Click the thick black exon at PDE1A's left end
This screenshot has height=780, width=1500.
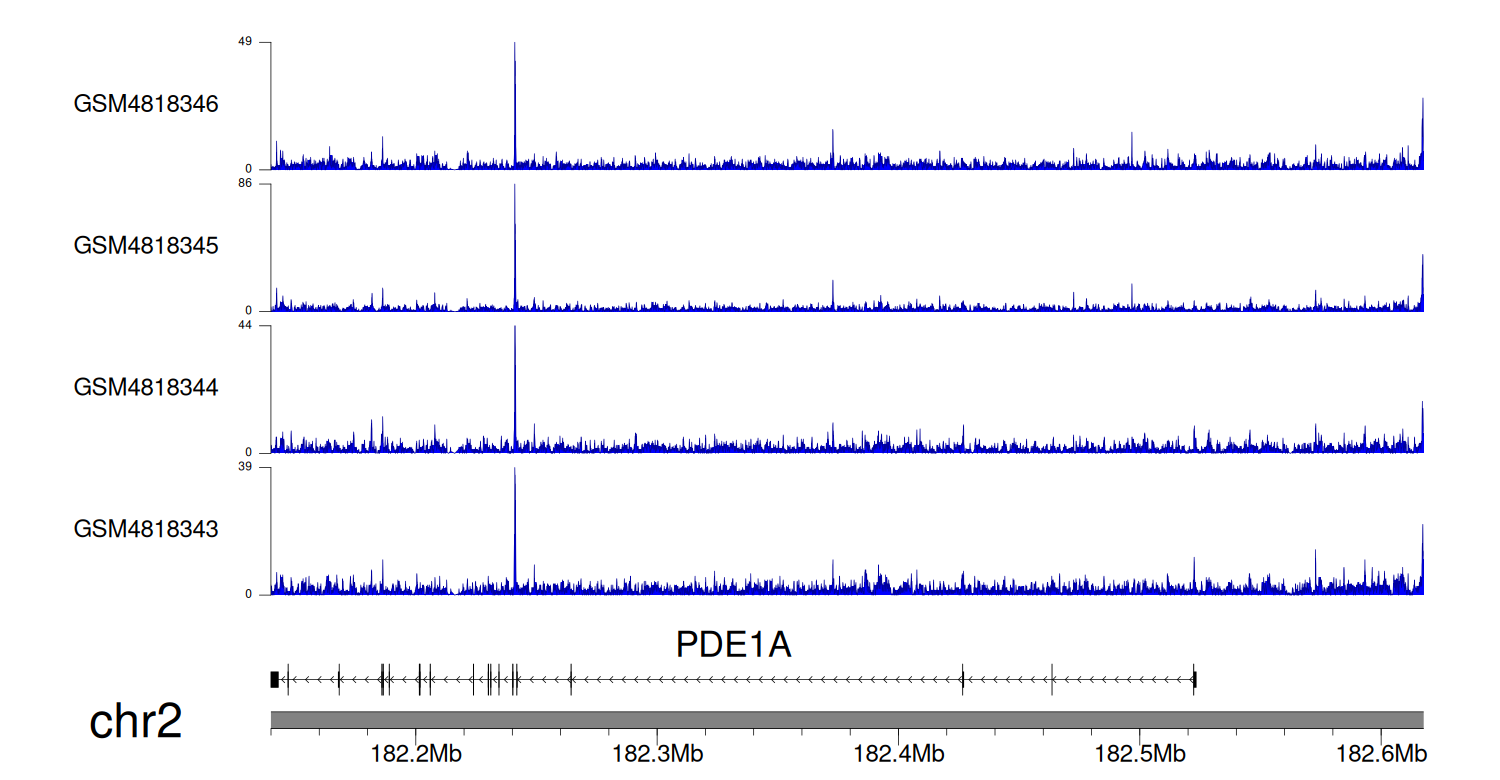pyautogui.click(x=275, y=680)
